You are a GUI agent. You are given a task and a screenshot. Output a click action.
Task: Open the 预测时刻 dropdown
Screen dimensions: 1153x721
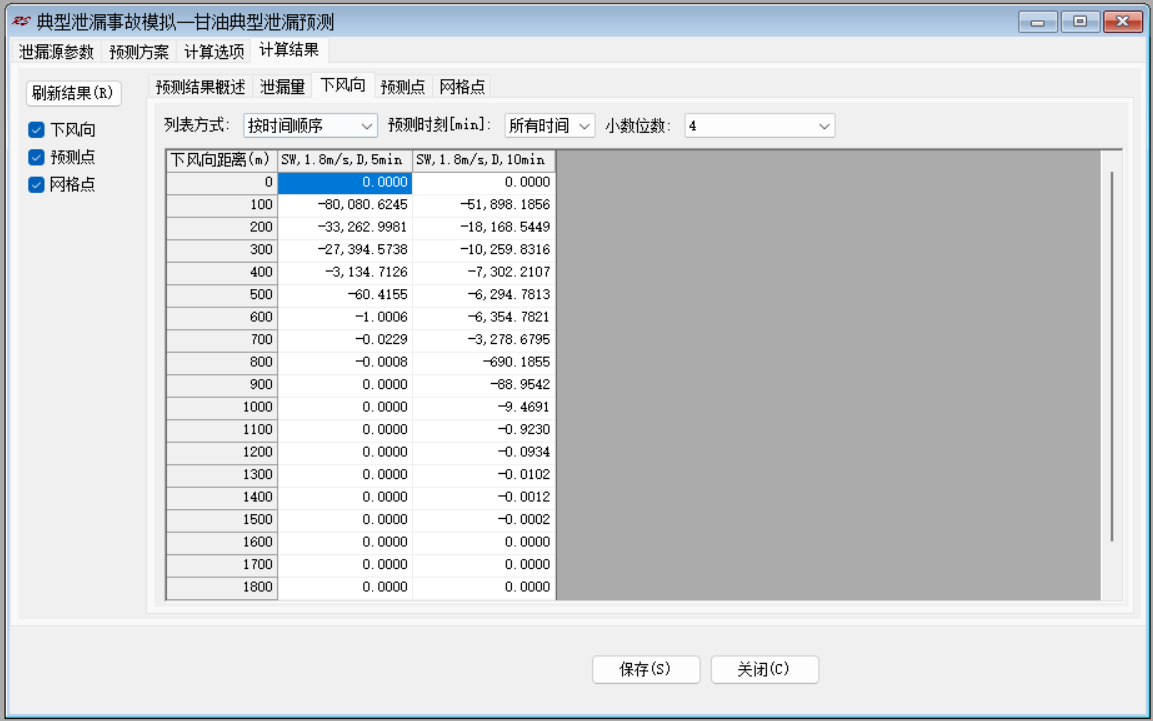click(x=549, y=126)
